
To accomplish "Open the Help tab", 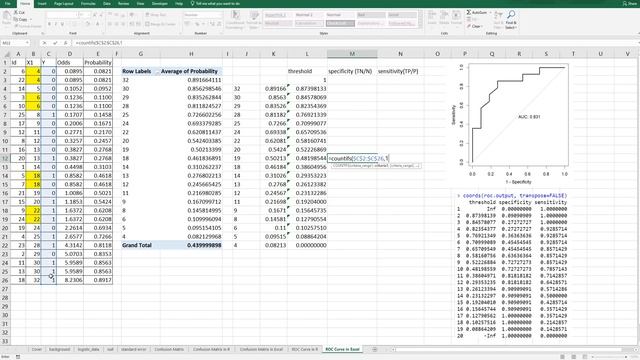I will [179, 4].
